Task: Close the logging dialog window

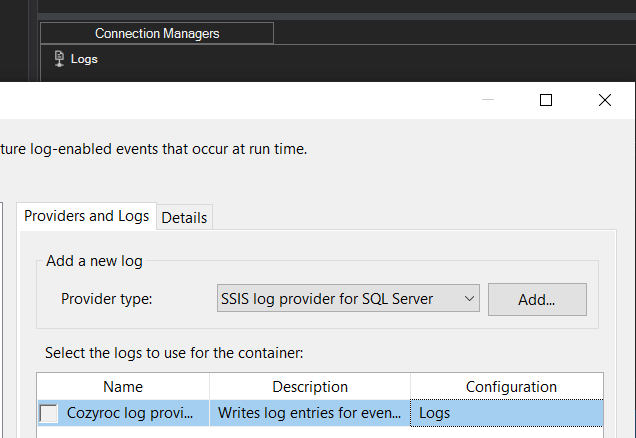Action: pyautogui.click(x=604, y=100)
